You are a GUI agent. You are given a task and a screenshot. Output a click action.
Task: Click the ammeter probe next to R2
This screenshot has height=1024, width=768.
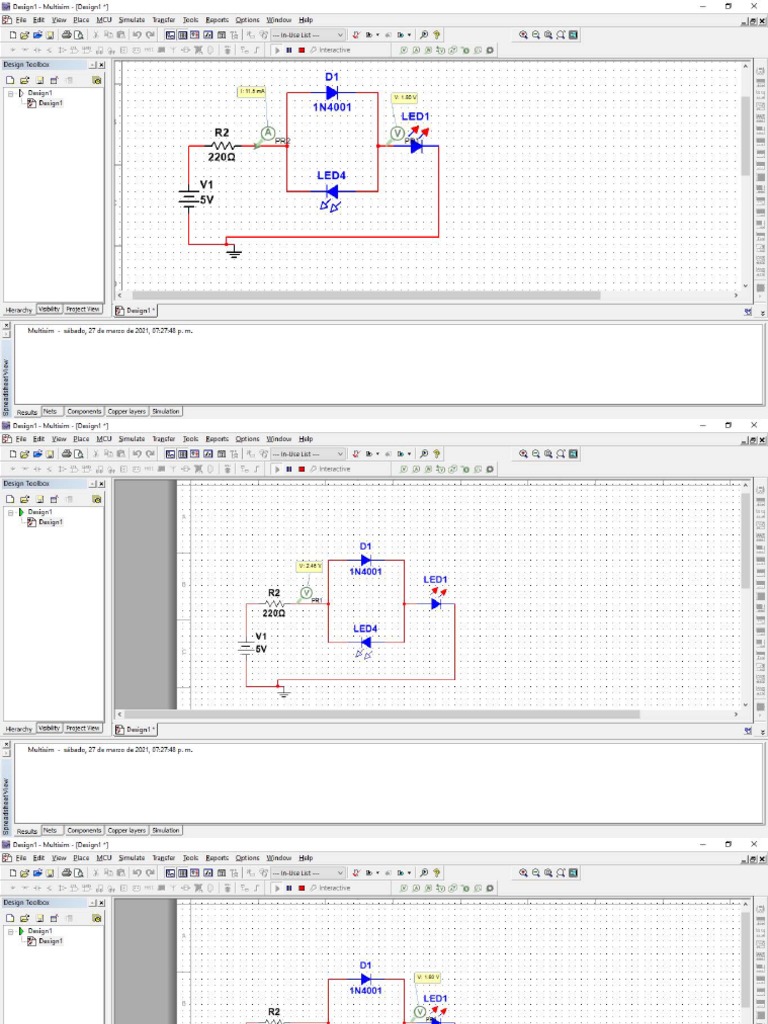tap(268, 133)
